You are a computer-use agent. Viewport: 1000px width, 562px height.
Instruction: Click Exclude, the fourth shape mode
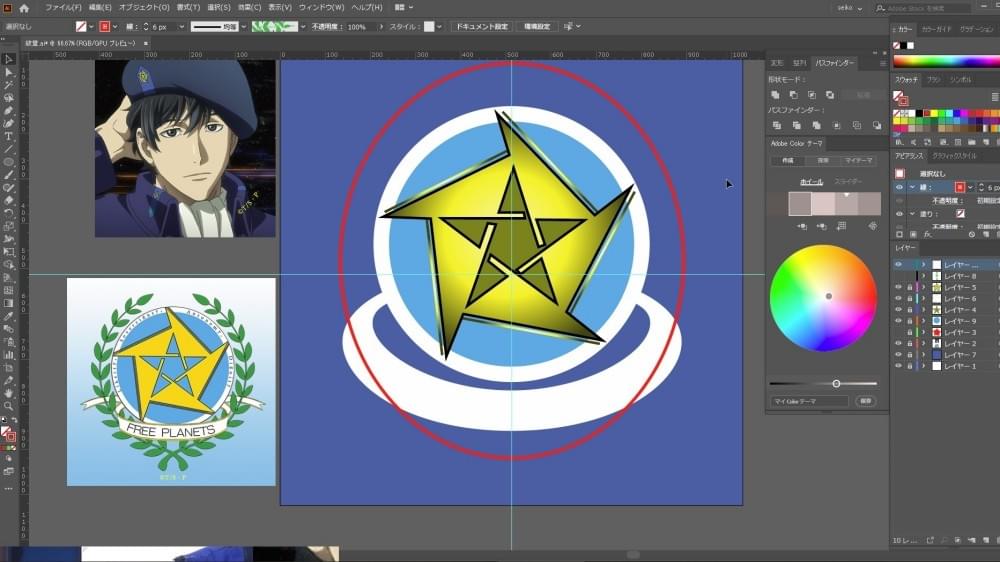[x=830, y=95]
